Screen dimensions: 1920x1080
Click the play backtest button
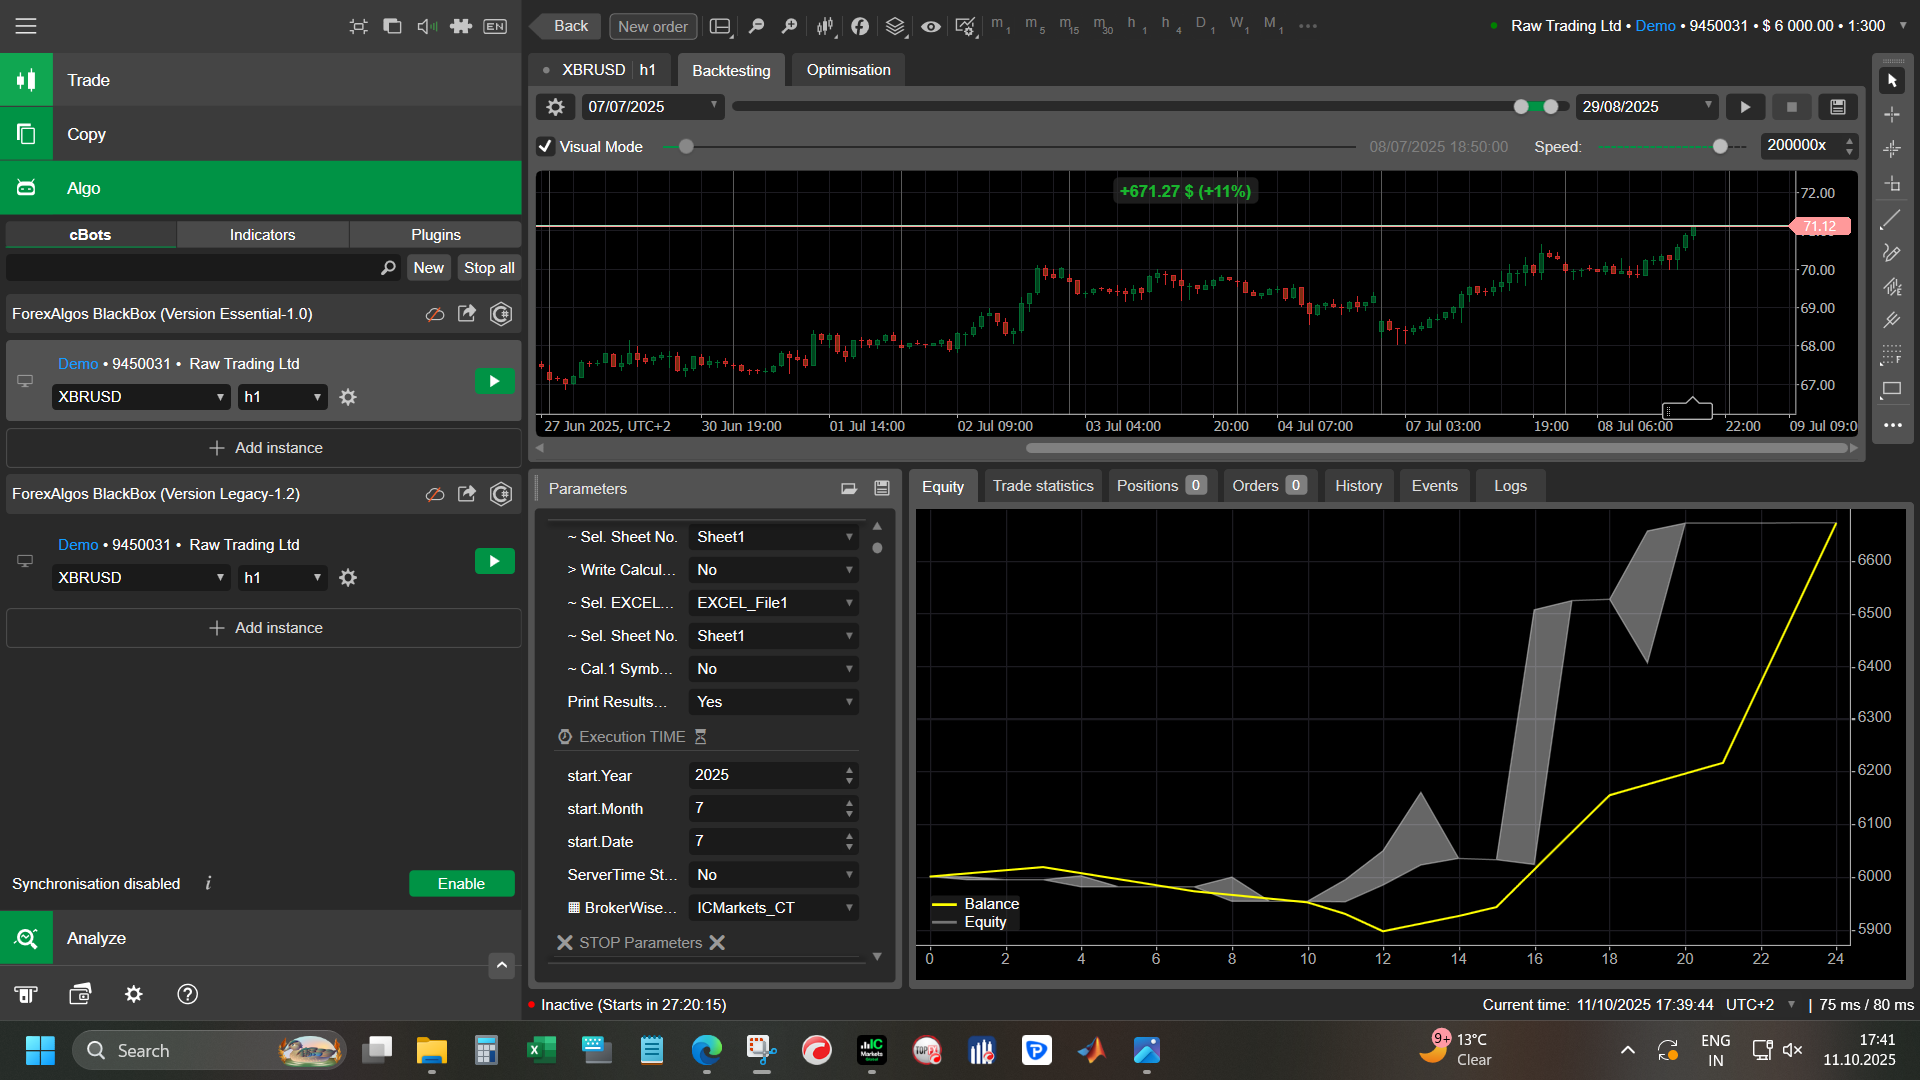1745,107
